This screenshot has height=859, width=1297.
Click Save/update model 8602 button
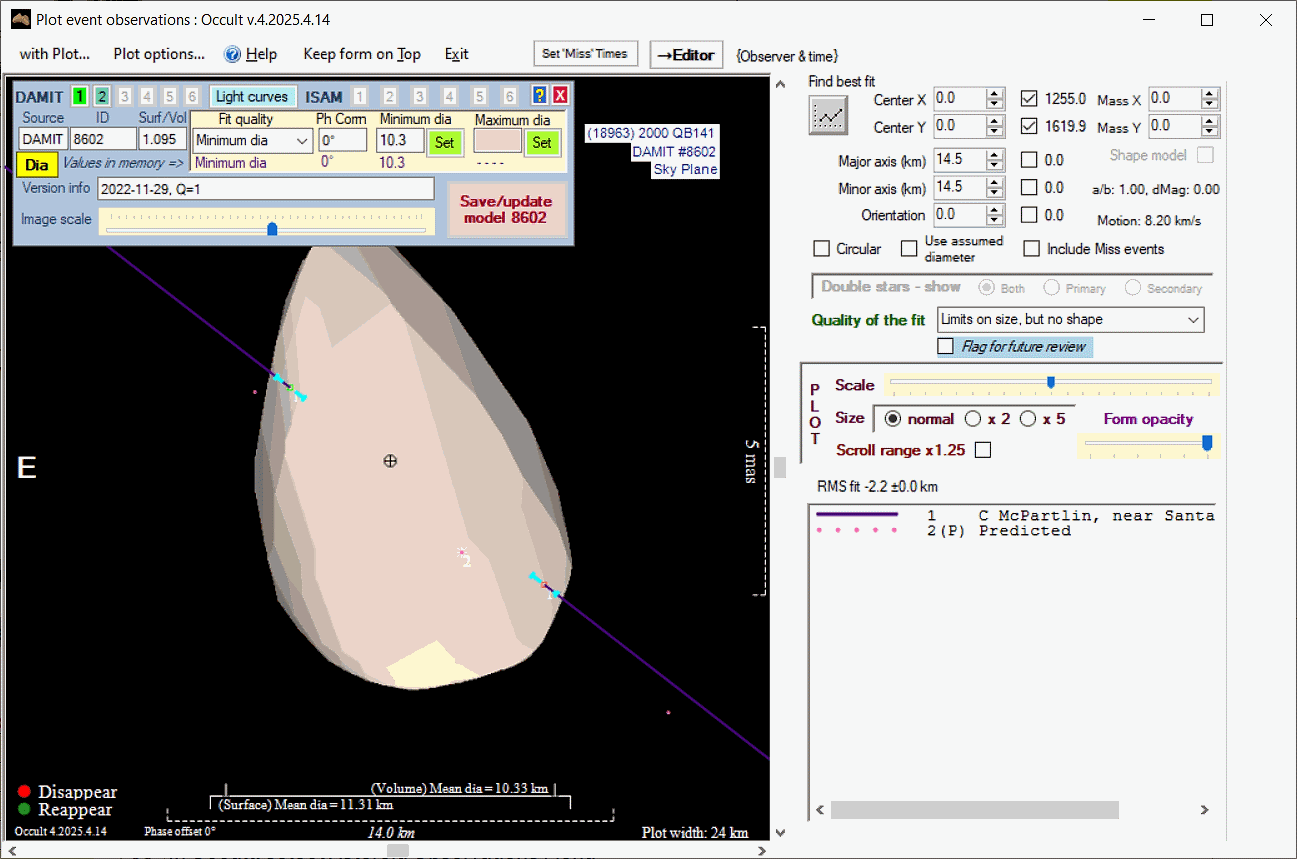(x=506, y=209)
